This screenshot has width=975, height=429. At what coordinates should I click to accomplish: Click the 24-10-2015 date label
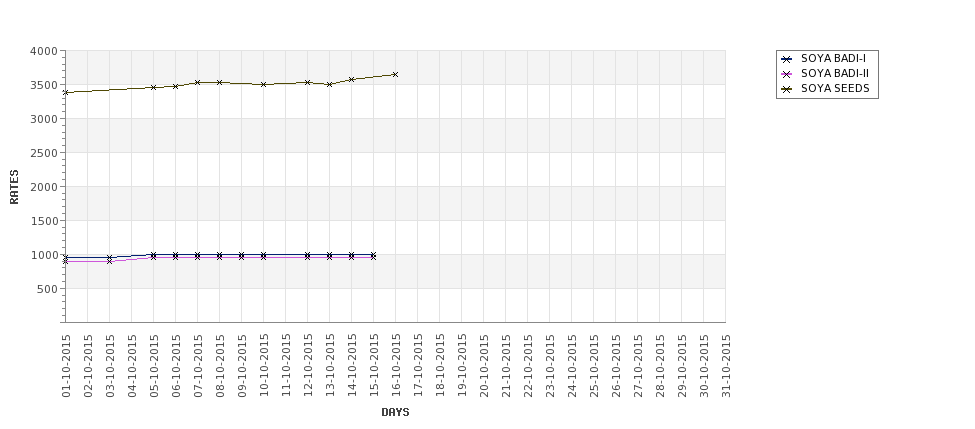572,366
